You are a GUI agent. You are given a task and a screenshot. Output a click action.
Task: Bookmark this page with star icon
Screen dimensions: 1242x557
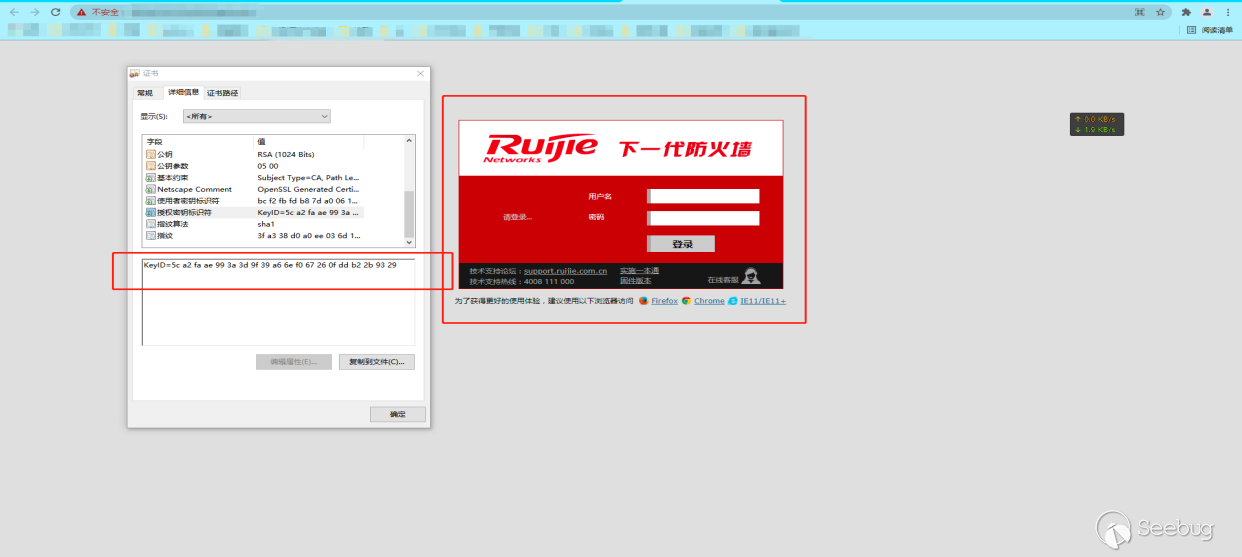pyautogui.click(x=1160, y=12)
